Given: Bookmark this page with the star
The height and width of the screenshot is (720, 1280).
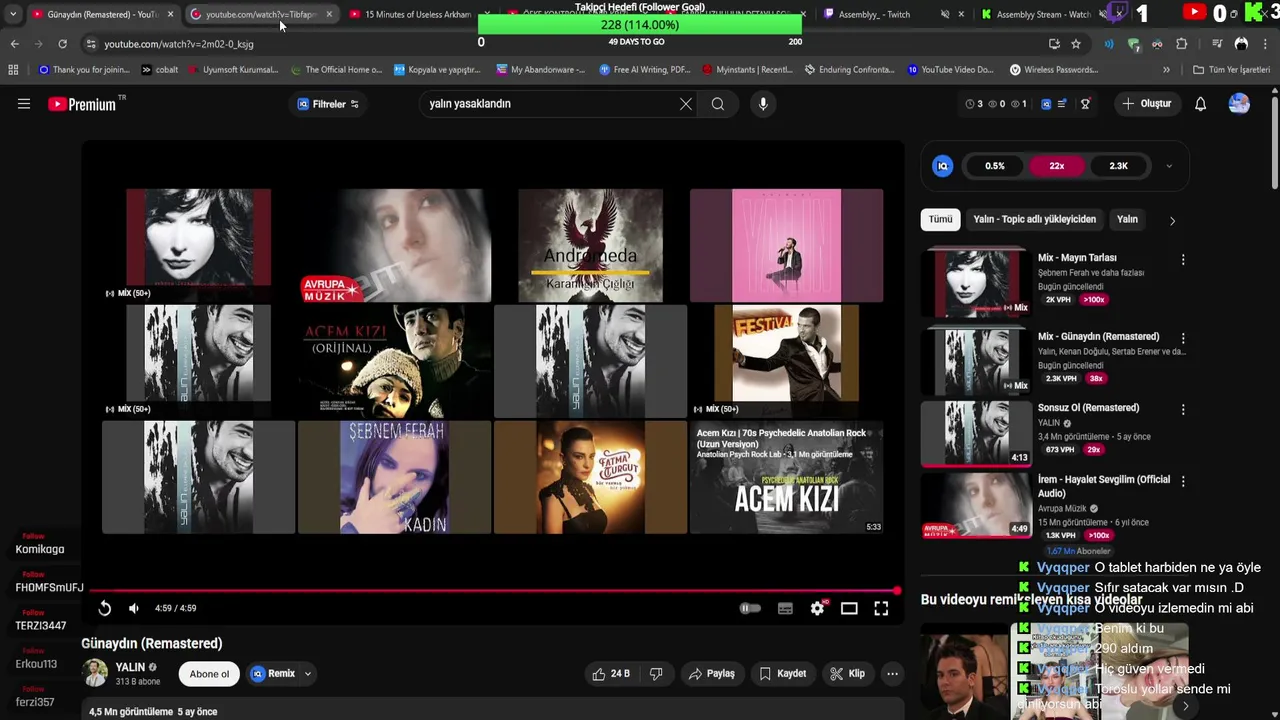Looking at the screenshot, I should click(x=1076, y=44).
